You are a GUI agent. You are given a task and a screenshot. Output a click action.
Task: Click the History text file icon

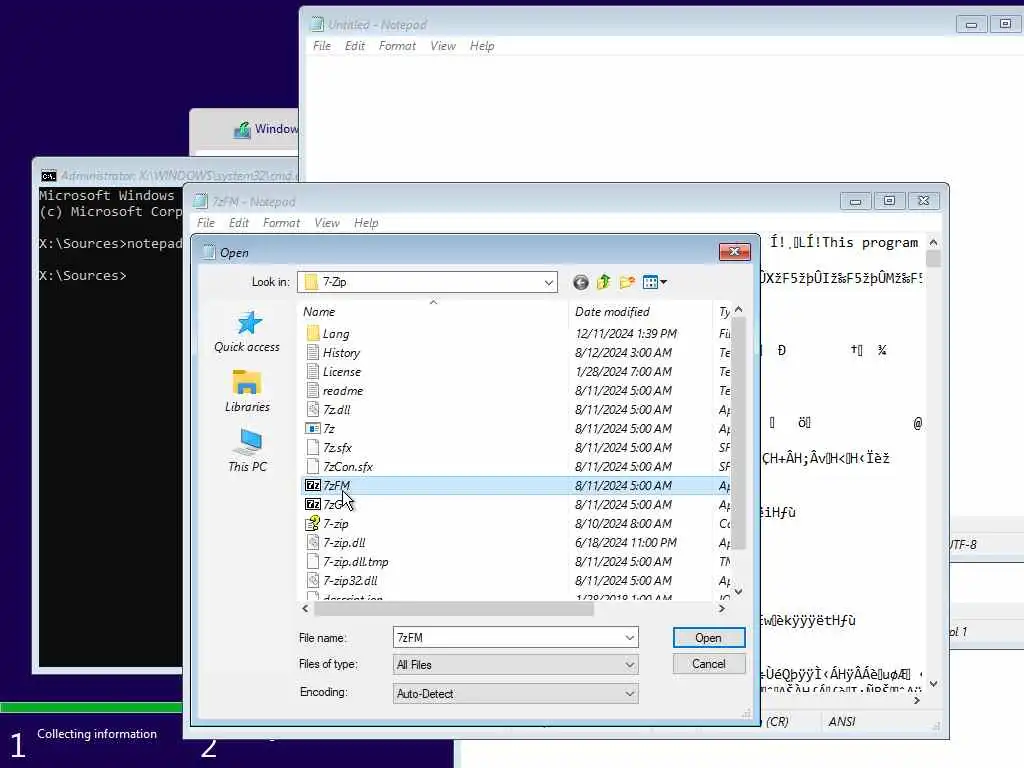click(313, 353)
